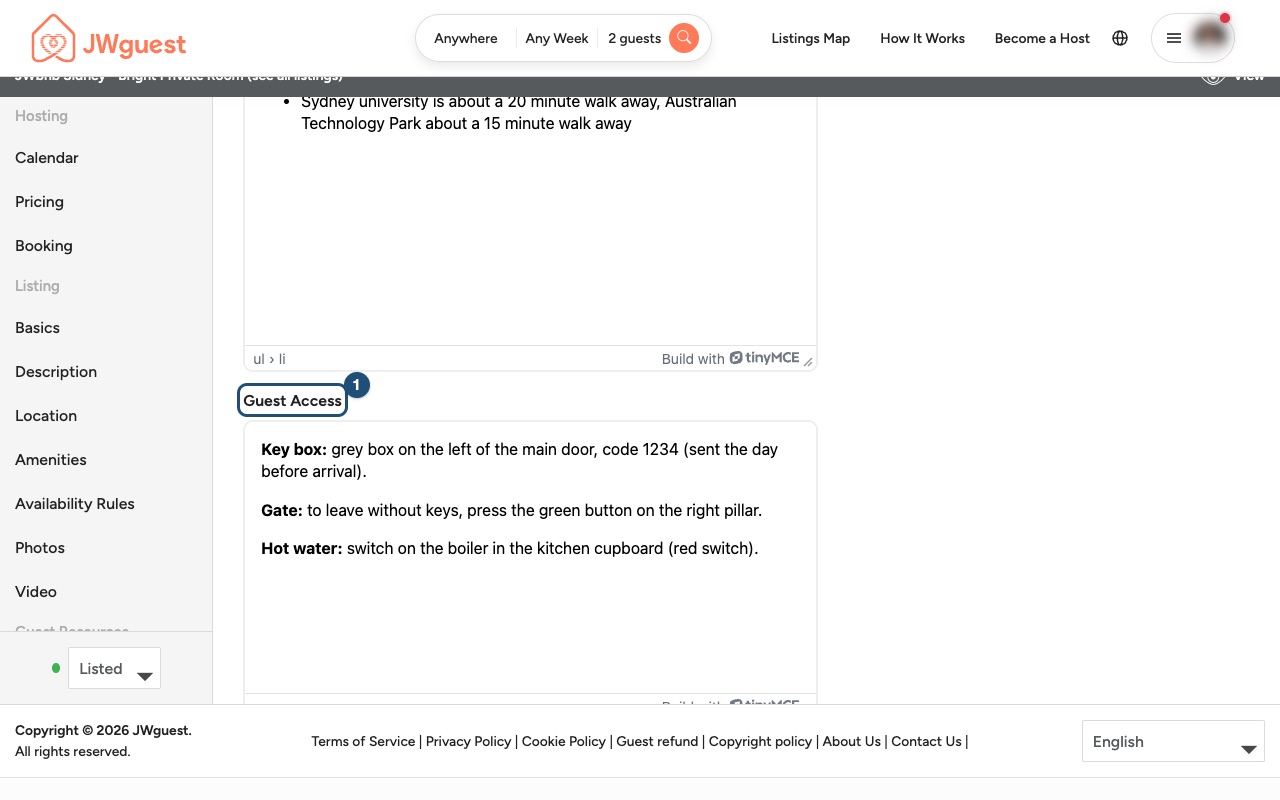
Task: Open Privacy Policy link
Action: pos(469,741)
